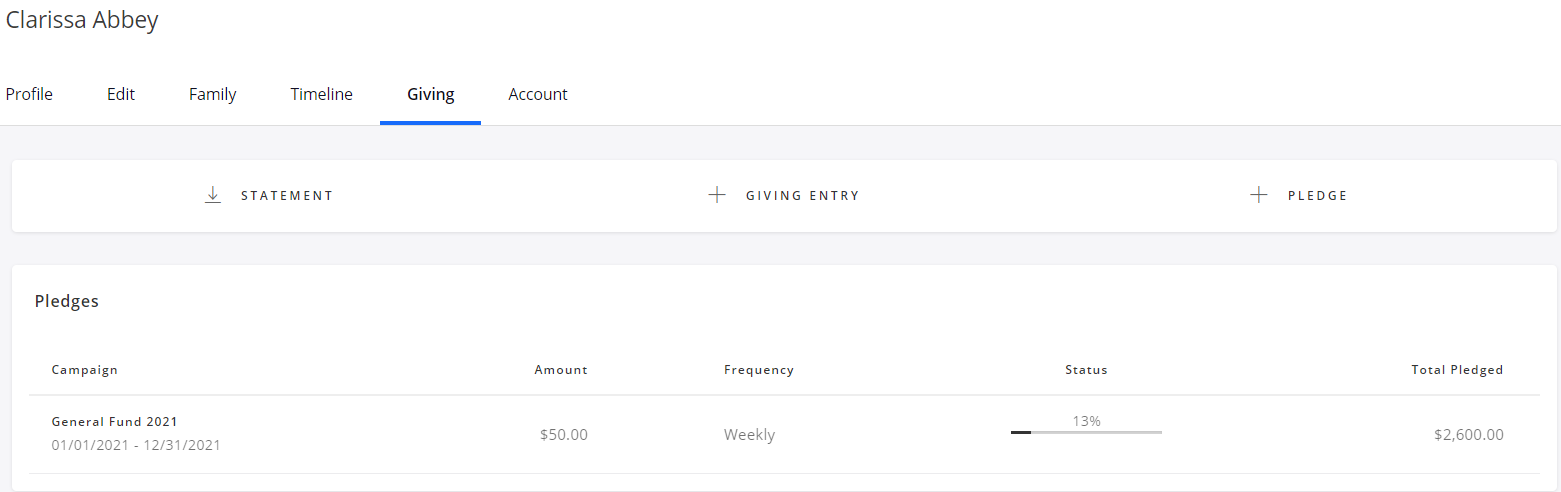Click the Status column header
This screenshot has height=492, width=1561.
(1086, 370)
